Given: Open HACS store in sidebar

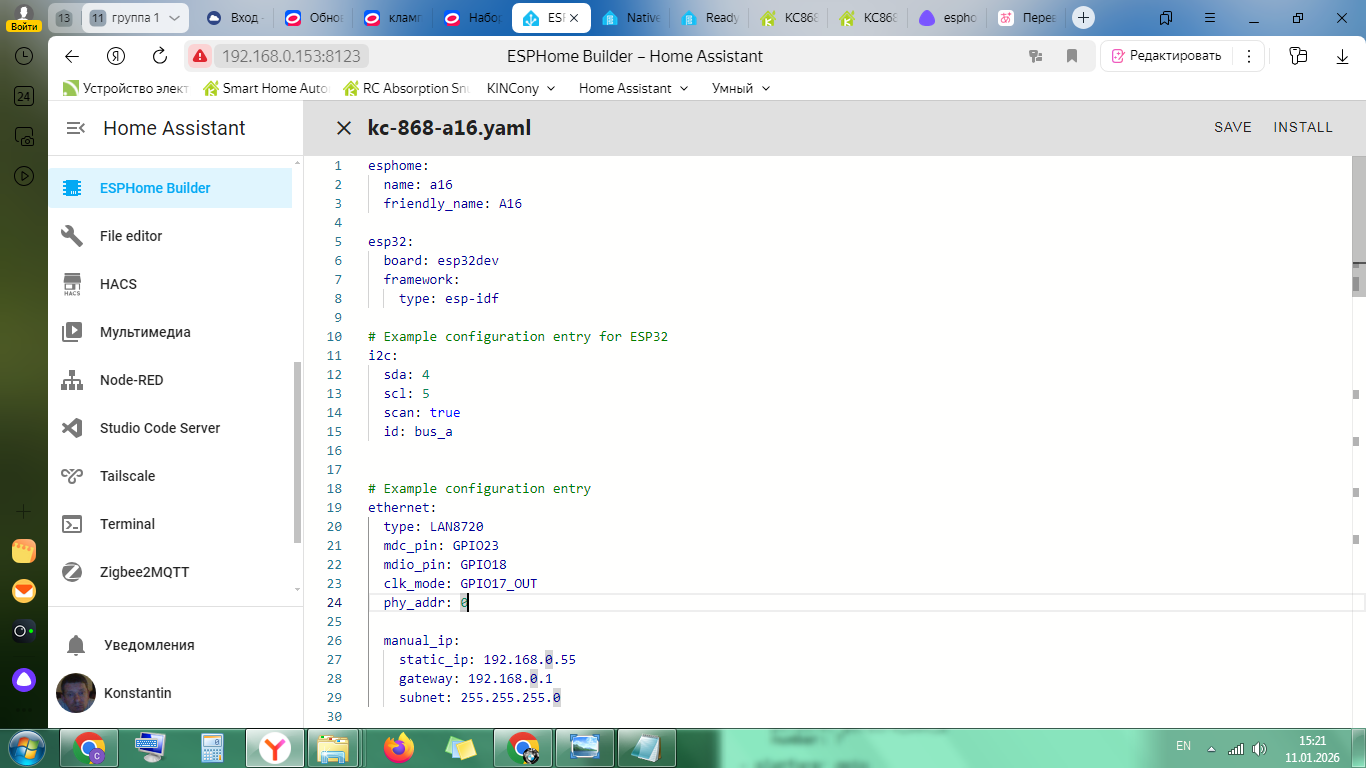Looking at the screenshot, I should [118, 284].
